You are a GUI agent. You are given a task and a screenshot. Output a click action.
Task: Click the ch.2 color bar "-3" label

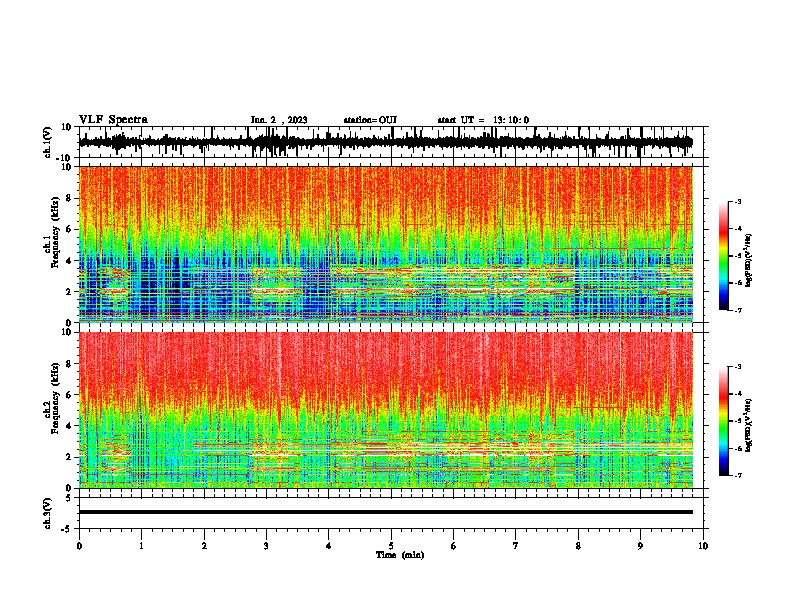[x=737, y=367]
